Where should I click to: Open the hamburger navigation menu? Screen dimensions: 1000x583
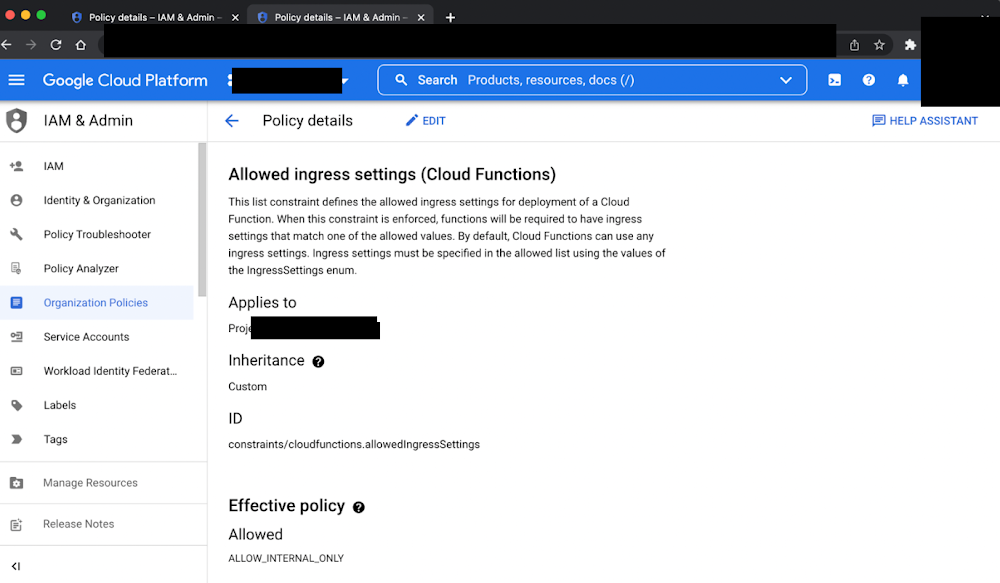[17, 80]
